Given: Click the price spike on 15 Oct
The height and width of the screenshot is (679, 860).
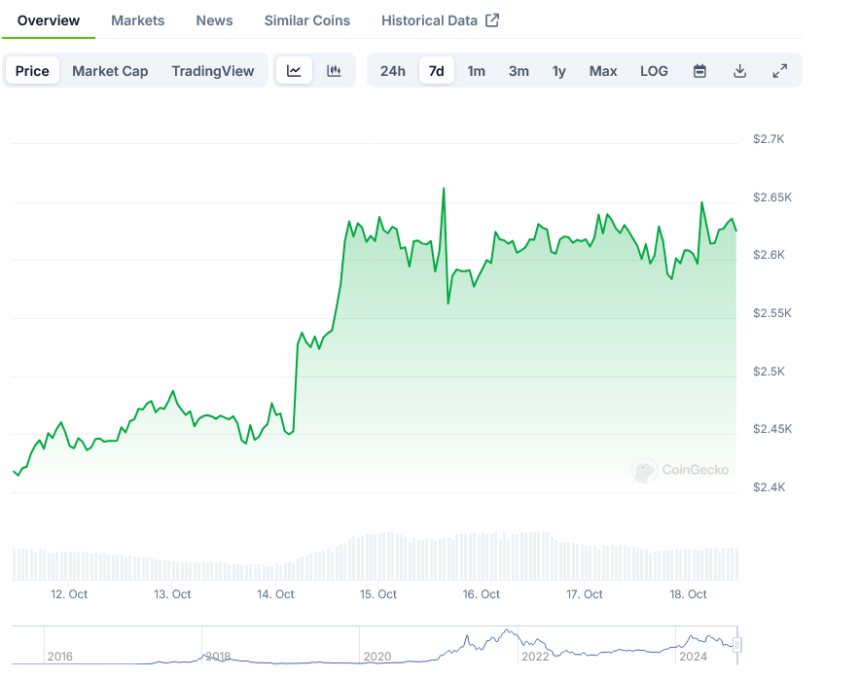Looking at the screenshot, I should pos(443,189).
